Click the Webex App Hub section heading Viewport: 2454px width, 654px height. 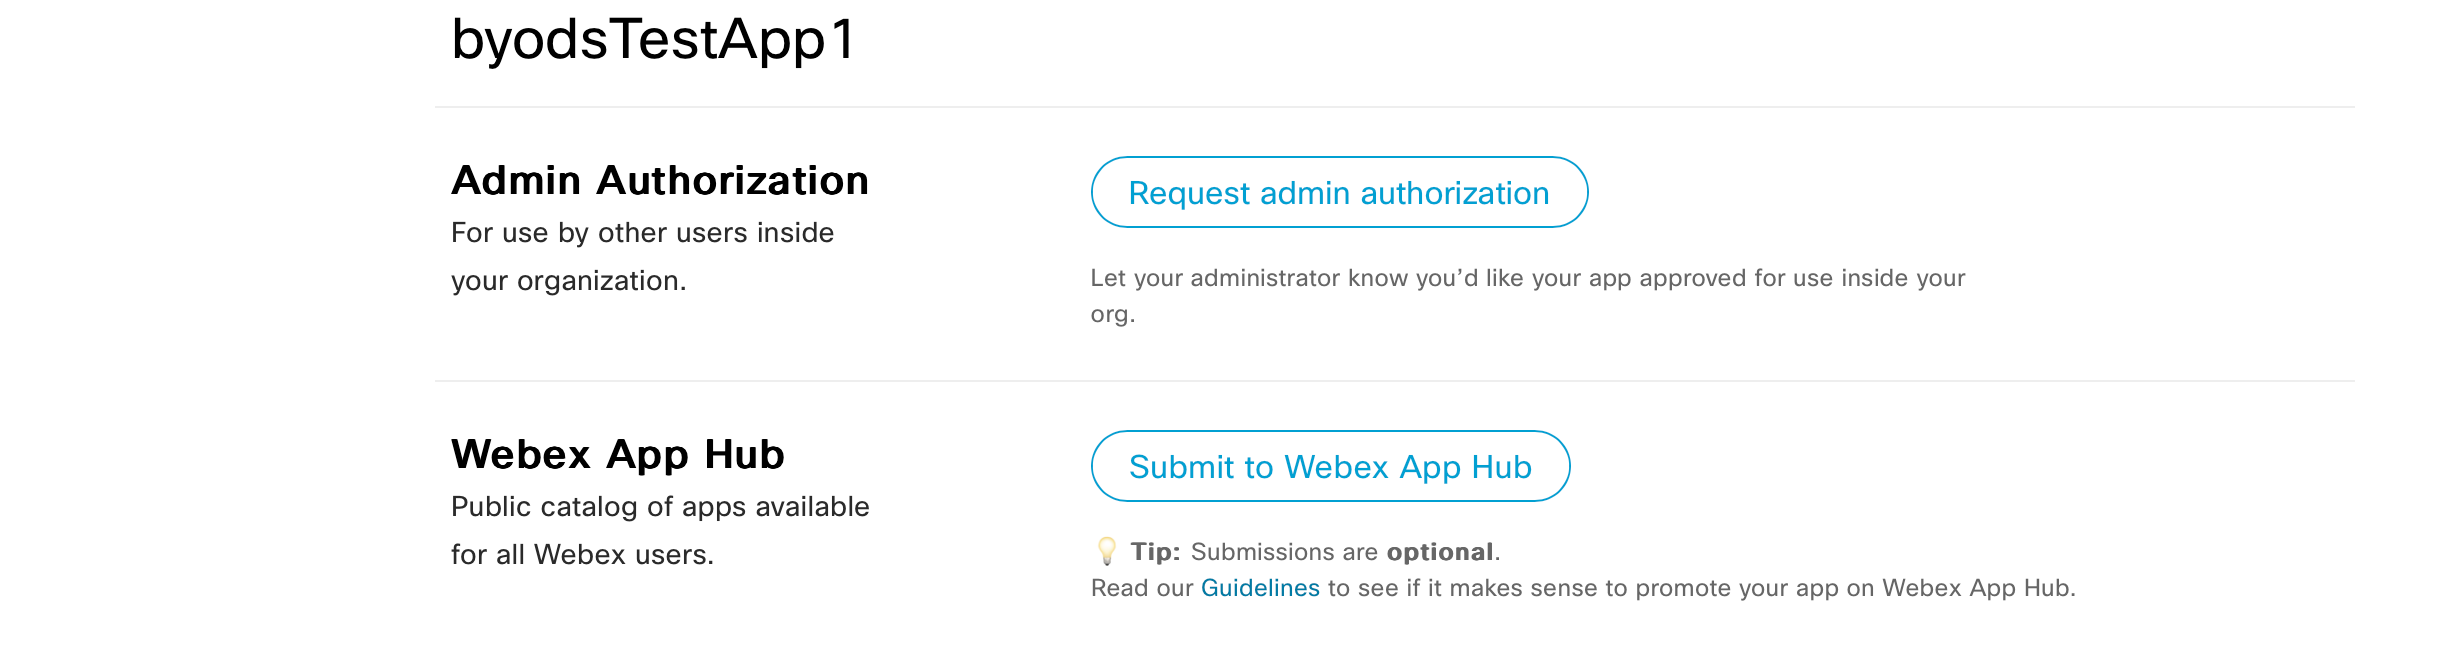click(619, 453)
